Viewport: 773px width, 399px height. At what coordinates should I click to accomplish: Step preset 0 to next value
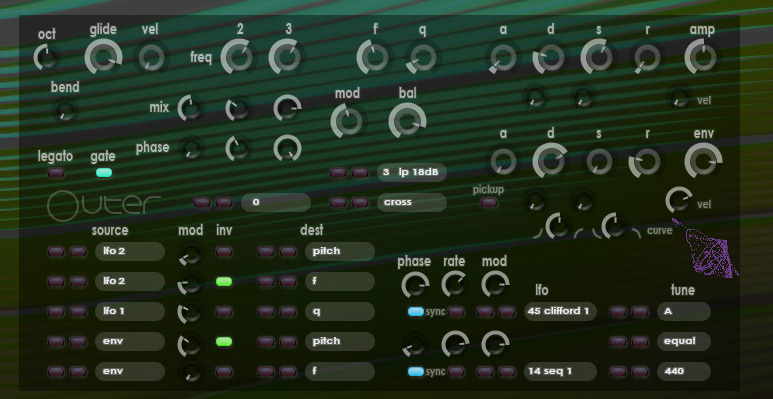coord(224,203)
